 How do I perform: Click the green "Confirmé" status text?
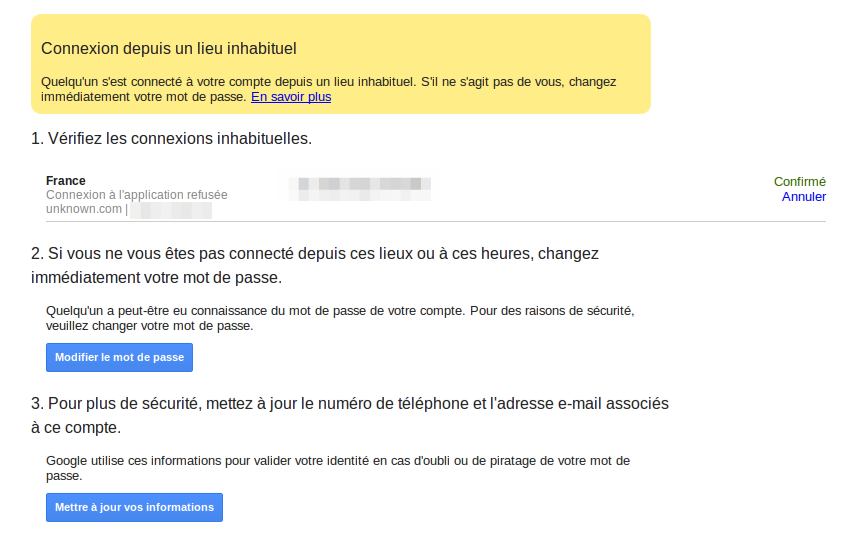799,182
